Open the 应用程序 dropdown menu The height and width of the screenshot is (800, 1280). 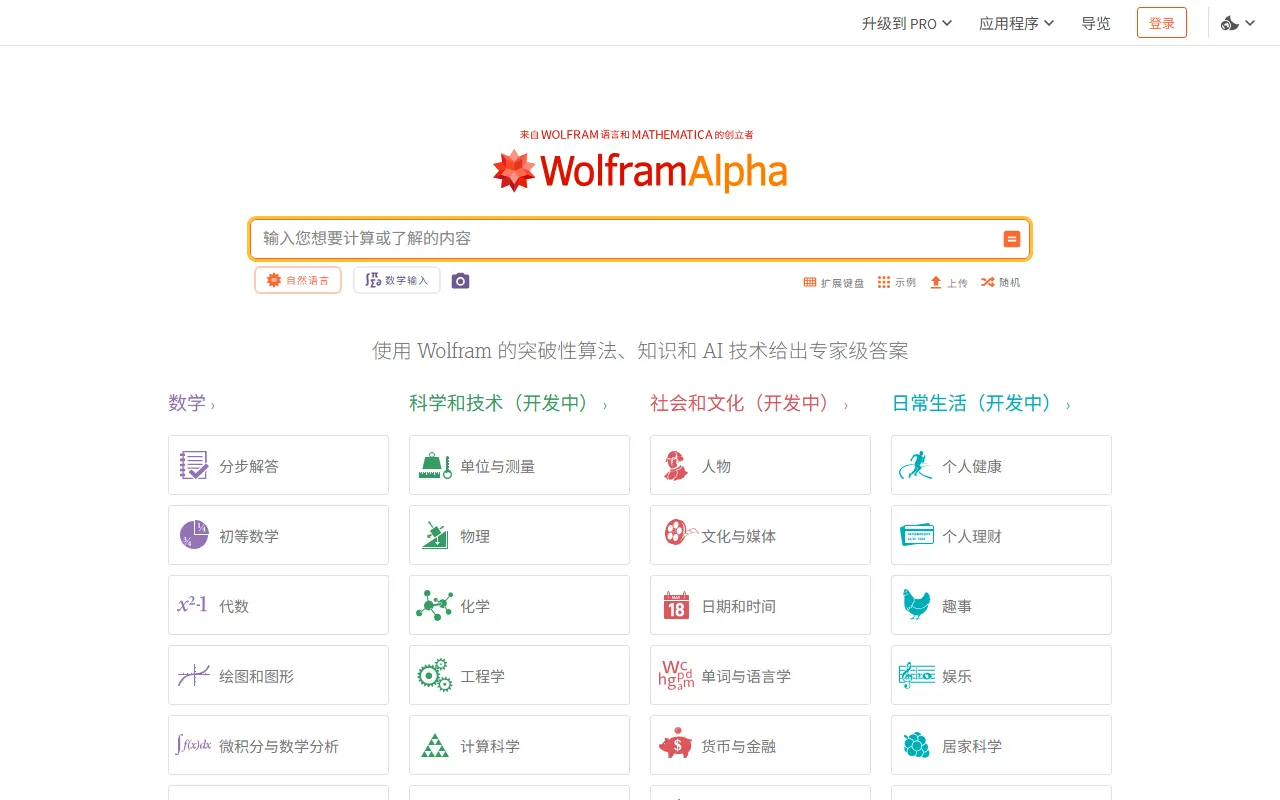coord(1016,23)
